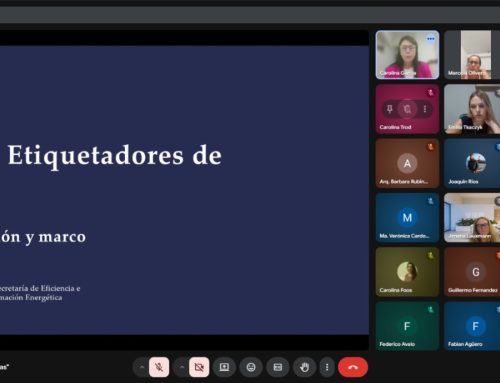
Task: Select Jimena Lauxmann video tile
Action: coord(472,218)
